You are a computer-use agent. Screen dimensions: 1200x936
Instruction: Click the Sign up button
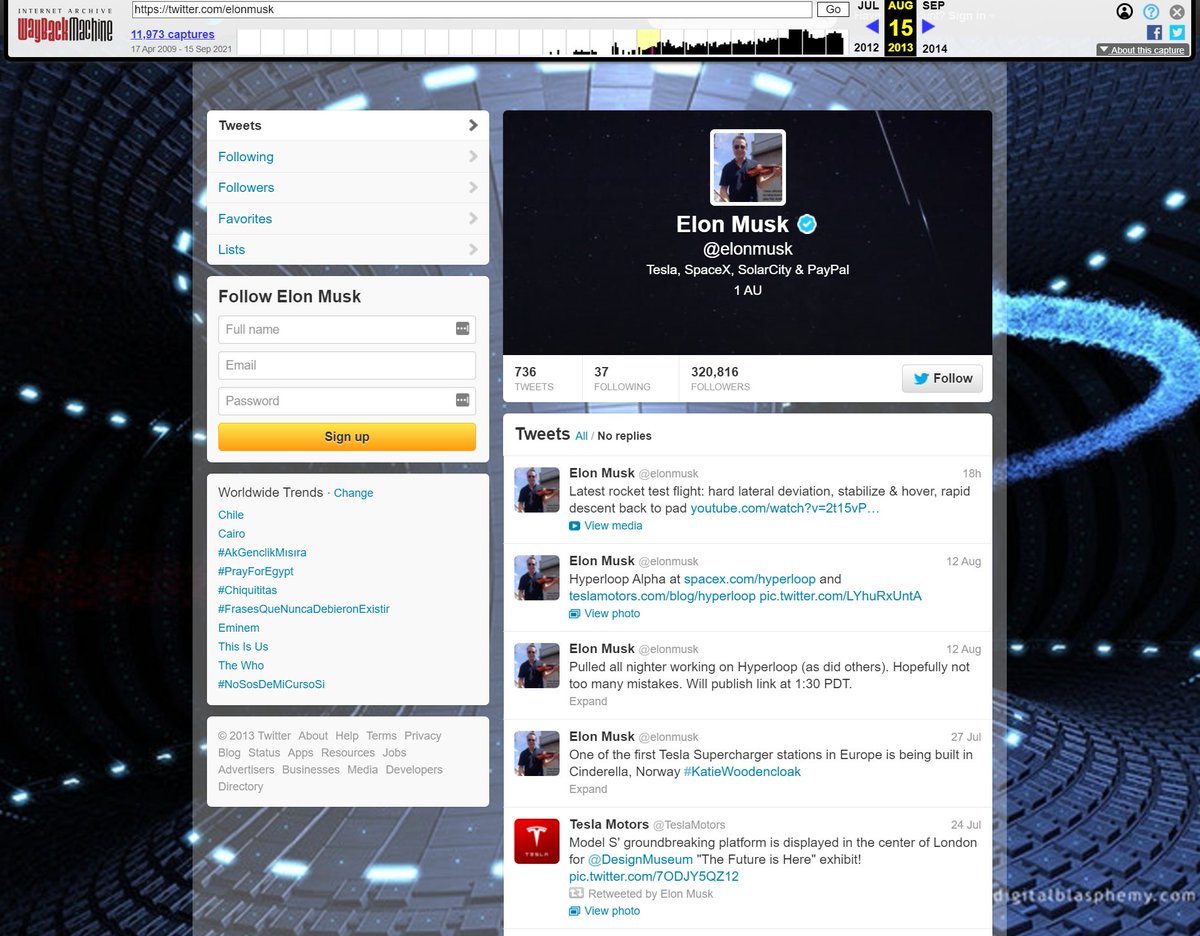click(x=347, y=437)
